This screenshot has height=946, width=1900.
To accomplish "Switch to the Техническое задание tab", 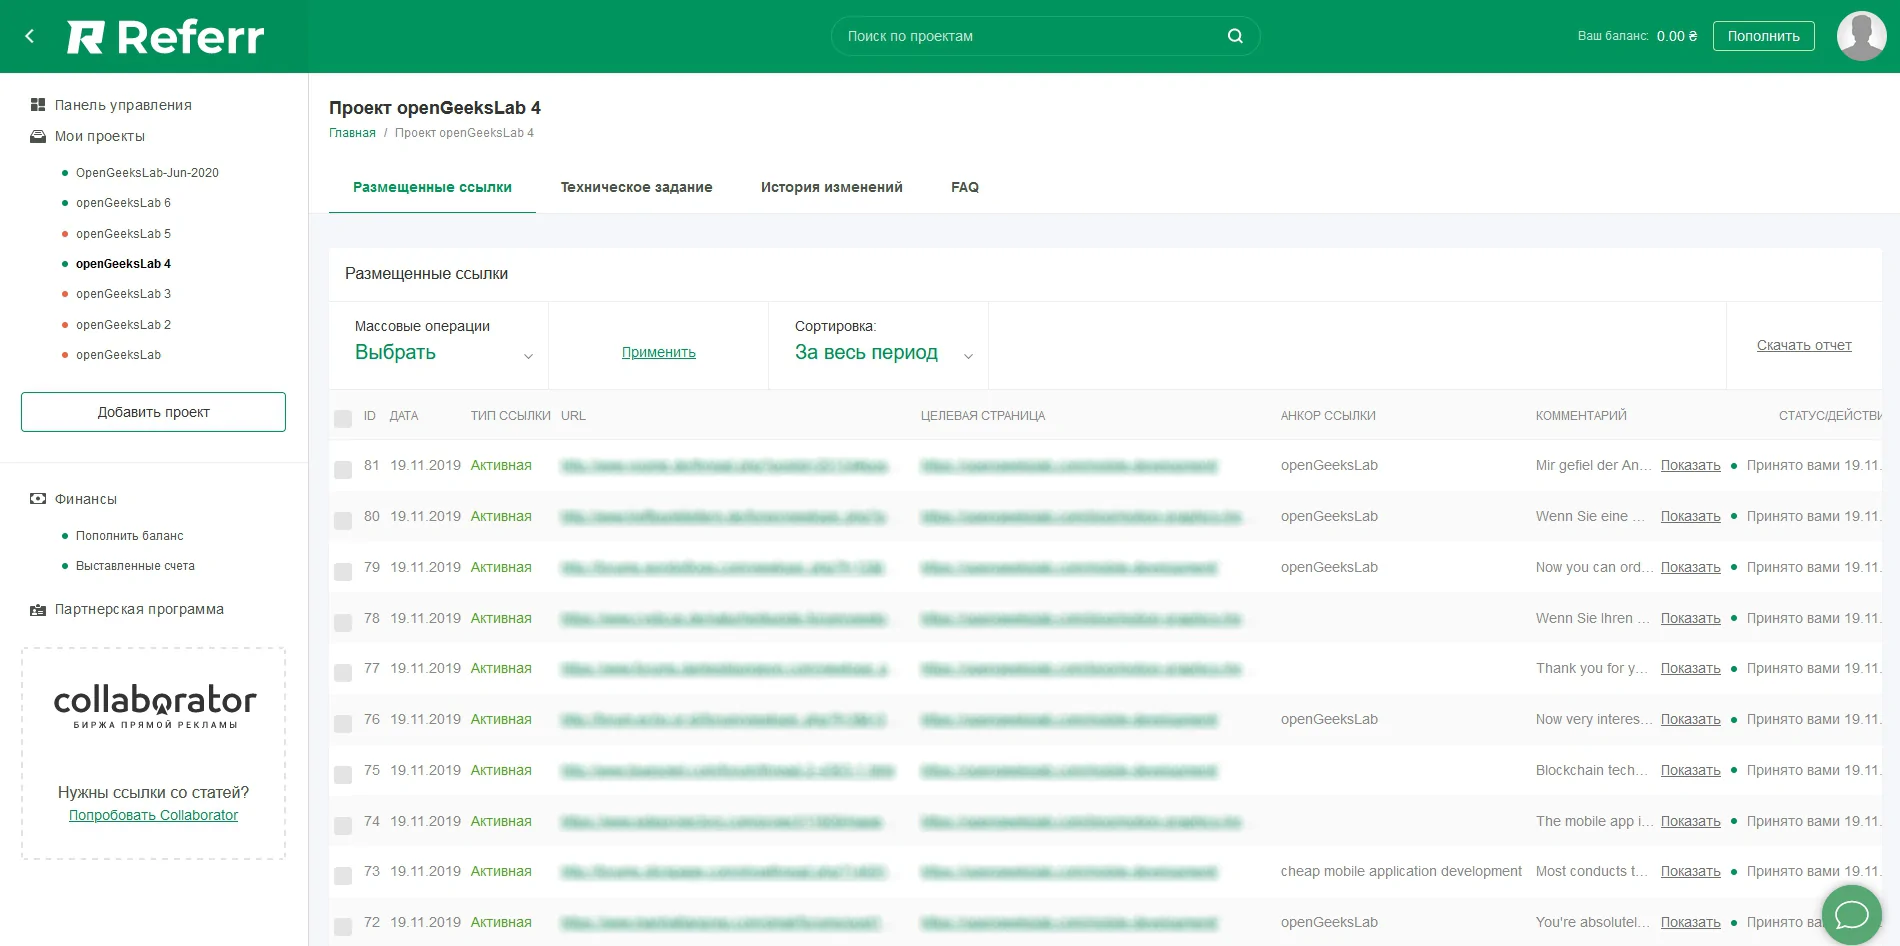I will (636, 187).
